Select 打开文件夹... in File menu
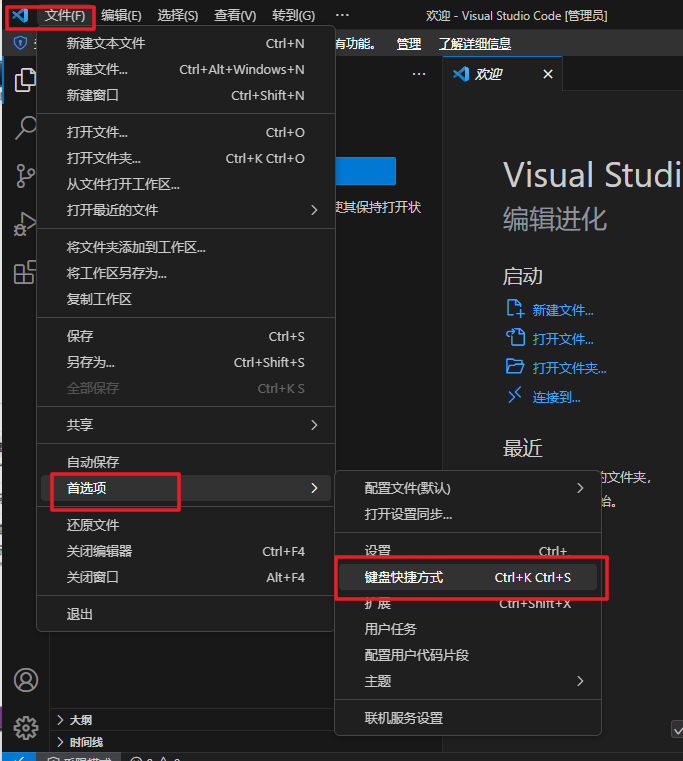683x761 pixels. (x=185, y=158)
